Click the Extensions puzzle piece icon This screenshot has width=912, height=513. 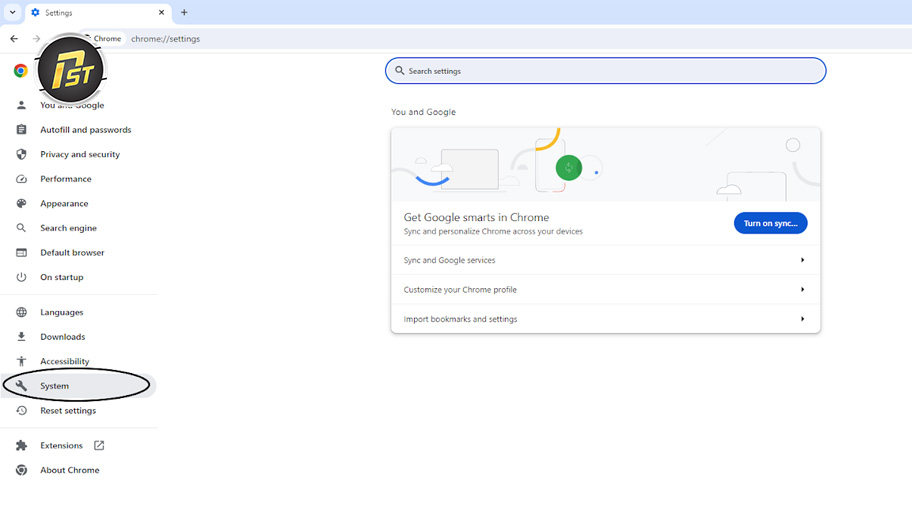pos(22,446)
